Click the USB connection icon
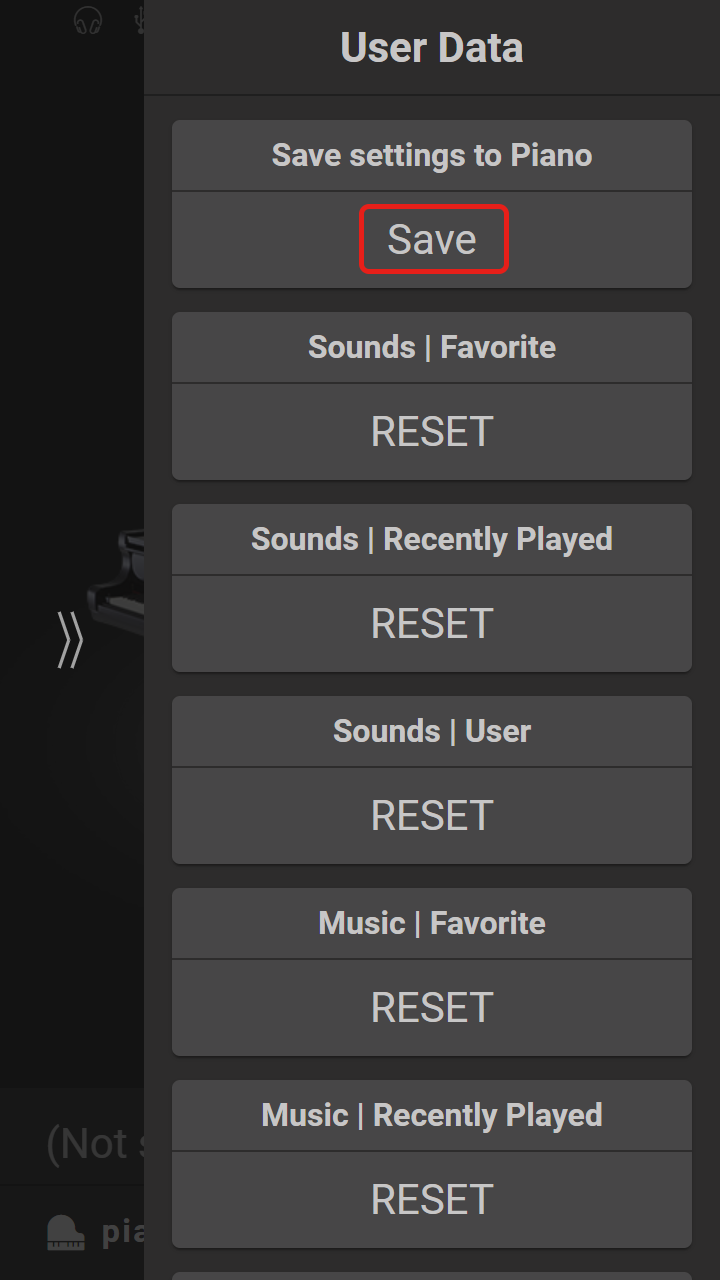Viewport: 720px width, 1280px height. click(x=140, y=20)
